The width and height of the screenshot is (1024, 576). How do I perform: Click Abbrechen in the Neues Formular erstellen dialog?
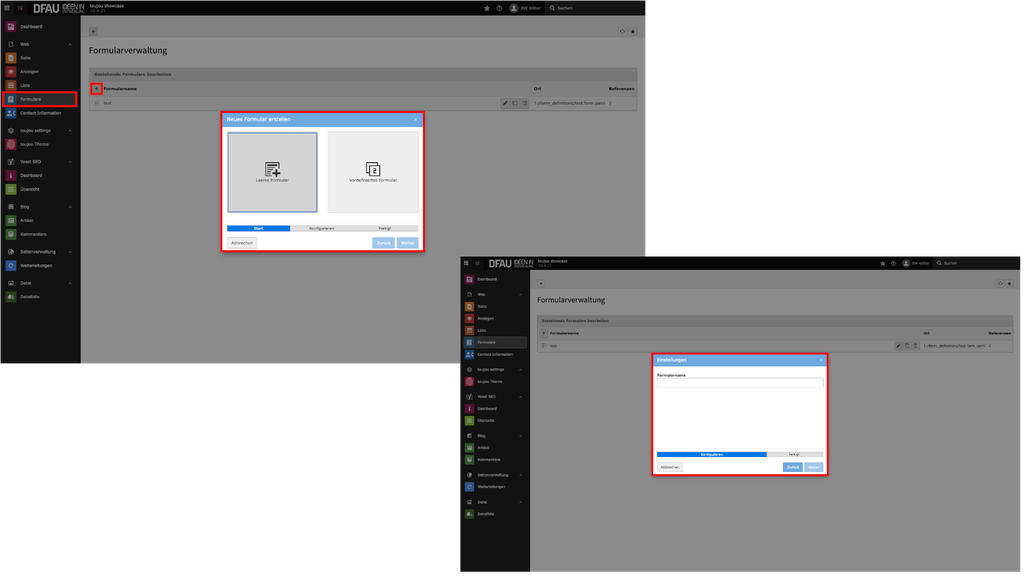click(x=242, y=243)
